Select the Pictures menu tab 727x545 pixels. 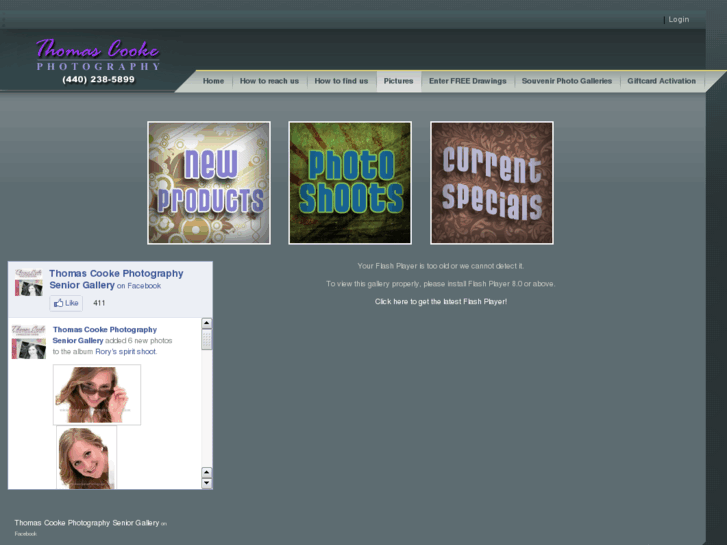click(398, 81)
